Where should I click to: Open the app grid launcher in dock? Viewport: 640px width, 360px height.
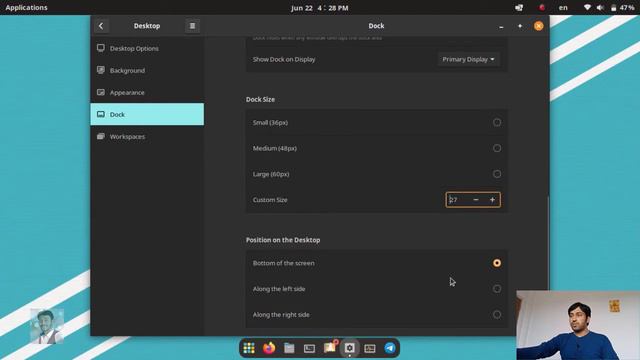coord(249,348)
